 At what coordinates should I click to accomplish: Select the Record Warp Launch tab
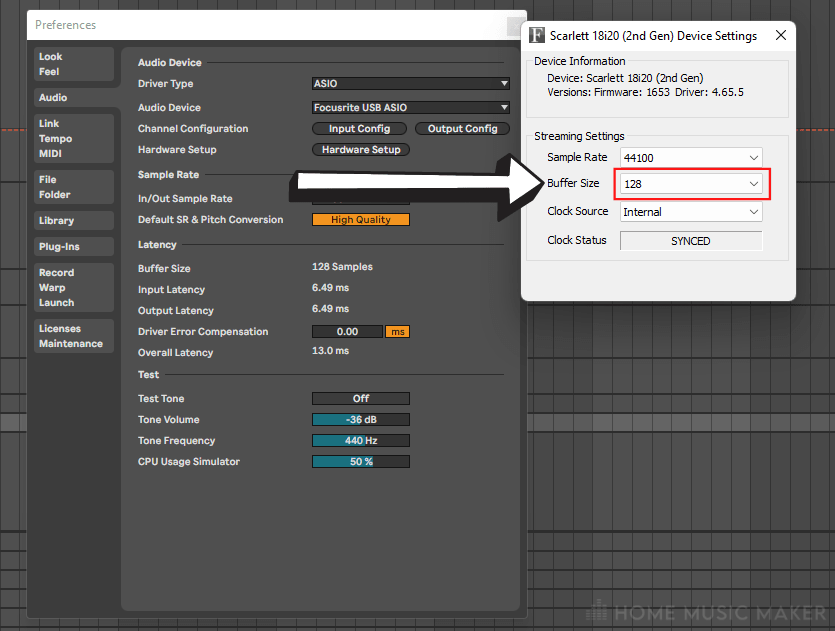[73, 288]
